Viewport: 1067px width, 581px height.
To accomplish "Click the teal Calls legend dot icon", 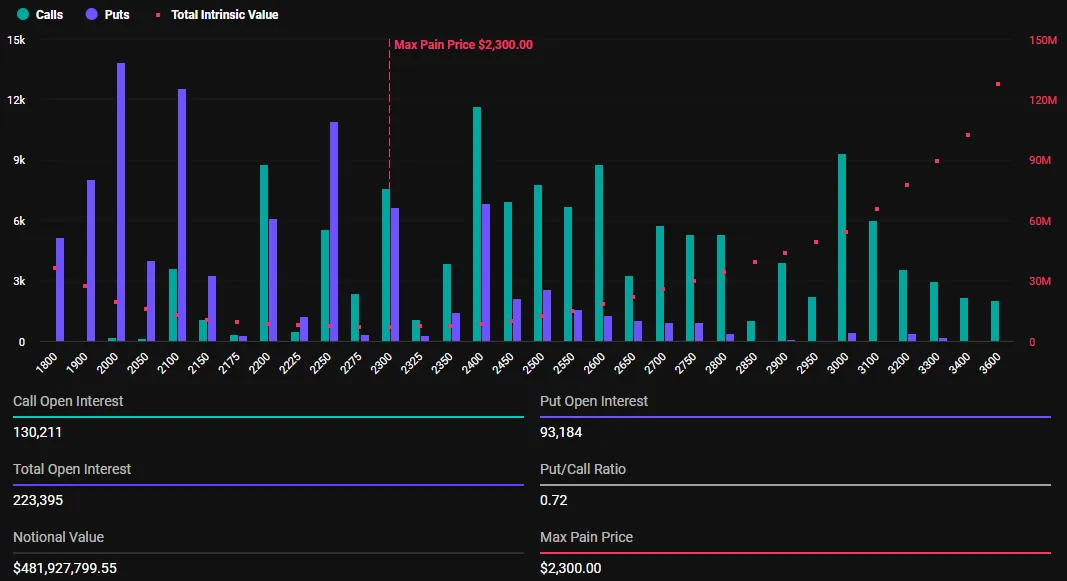I will pos(22,14).
